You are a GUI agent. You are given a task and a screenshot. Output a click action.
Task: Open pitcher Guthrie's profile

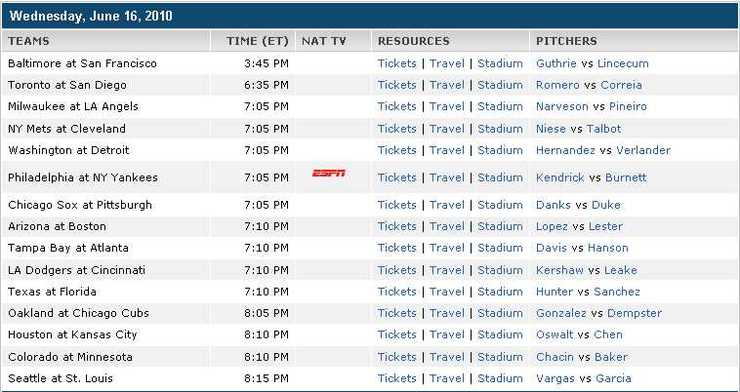(556, 63)
